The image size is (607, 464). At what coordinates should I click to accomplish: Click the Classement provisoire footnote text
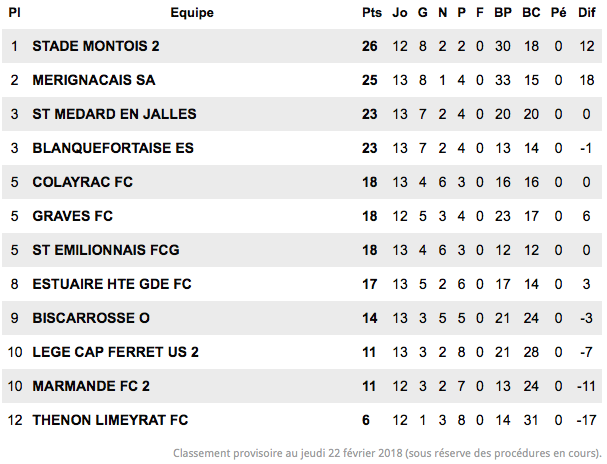click(388, 453)
